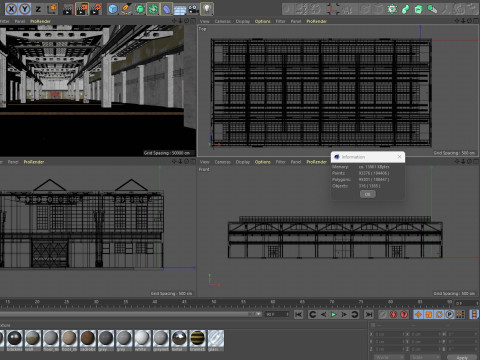Toggle Point level animation recording

[460, 314]
